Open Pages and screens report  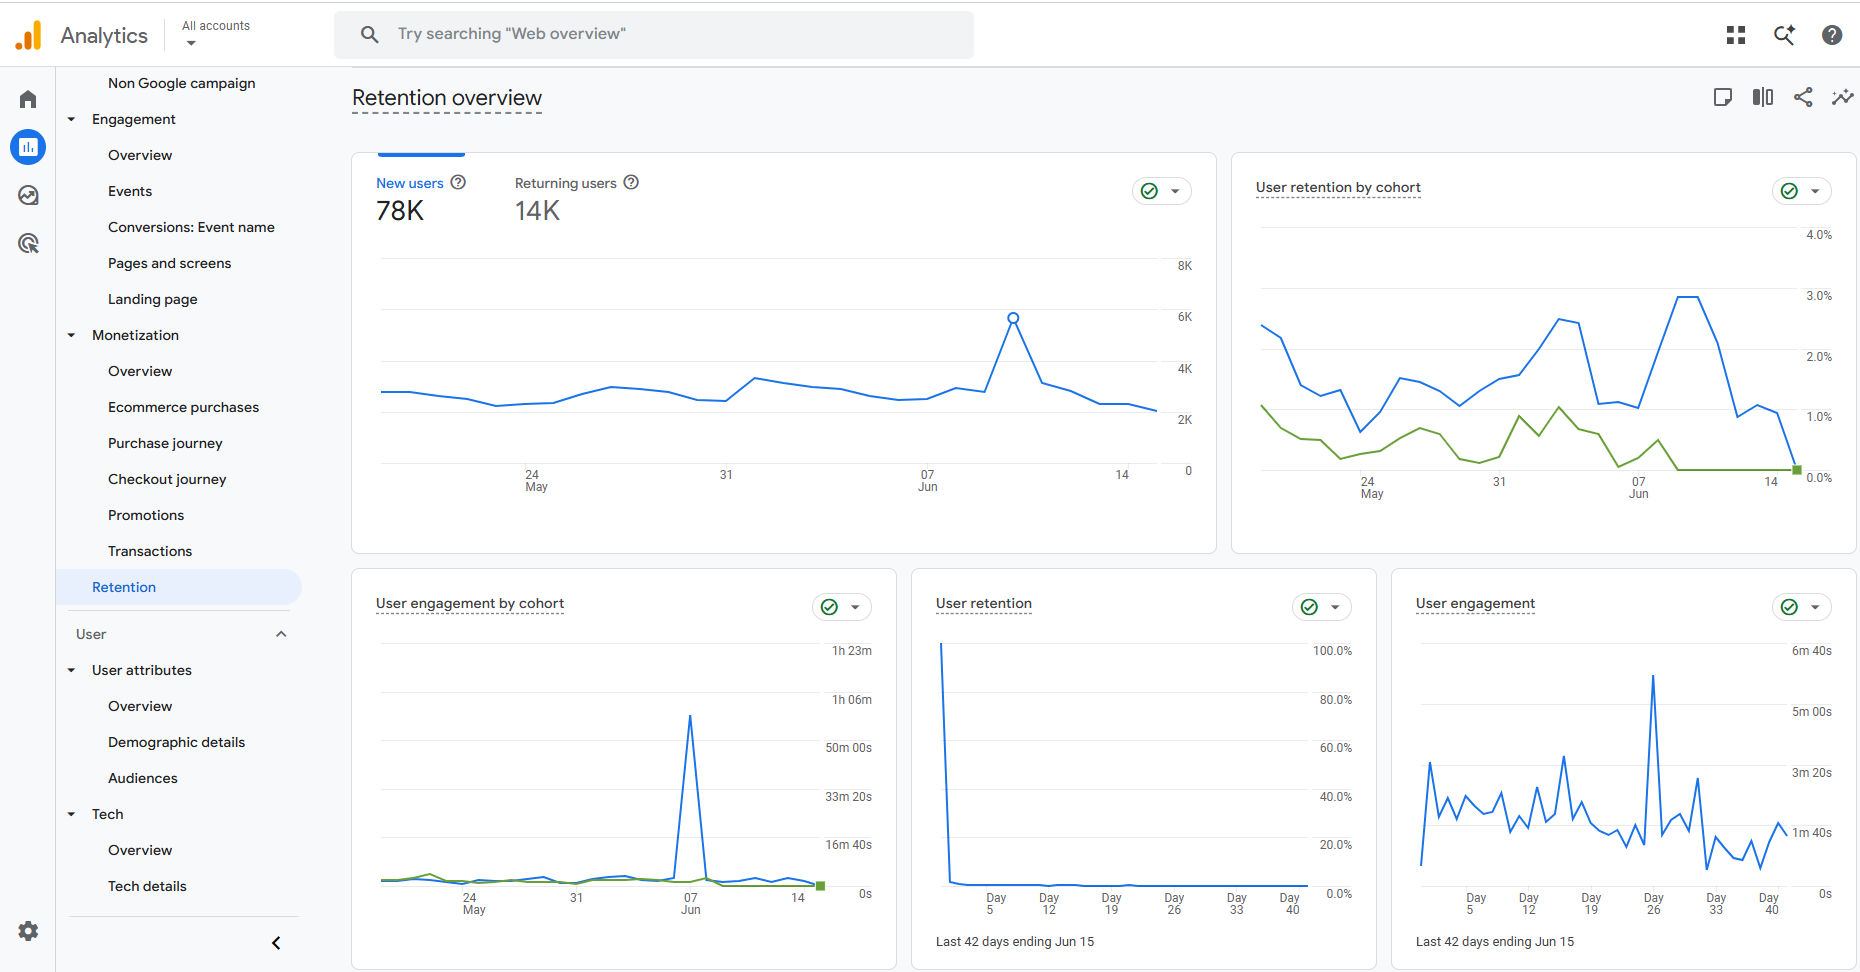click(x=169, y=263)
